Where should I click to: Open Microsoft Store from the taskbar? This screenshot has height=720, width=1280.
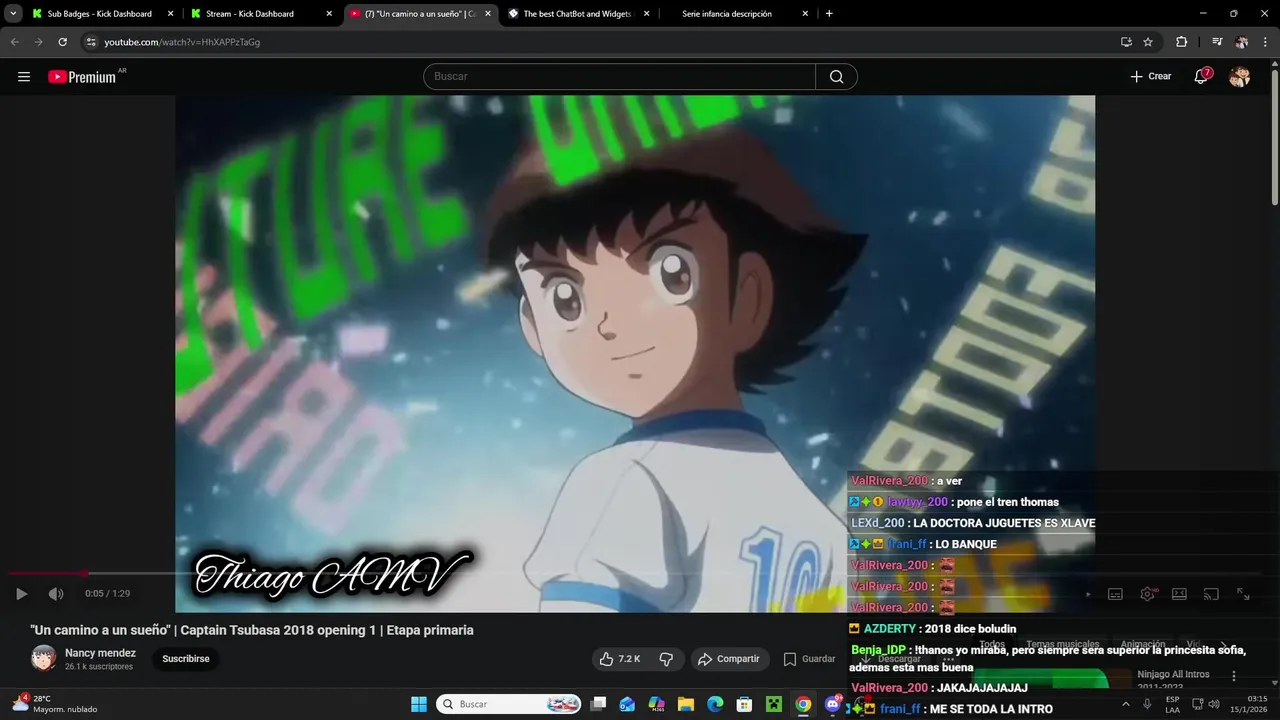tap(744, 704)
